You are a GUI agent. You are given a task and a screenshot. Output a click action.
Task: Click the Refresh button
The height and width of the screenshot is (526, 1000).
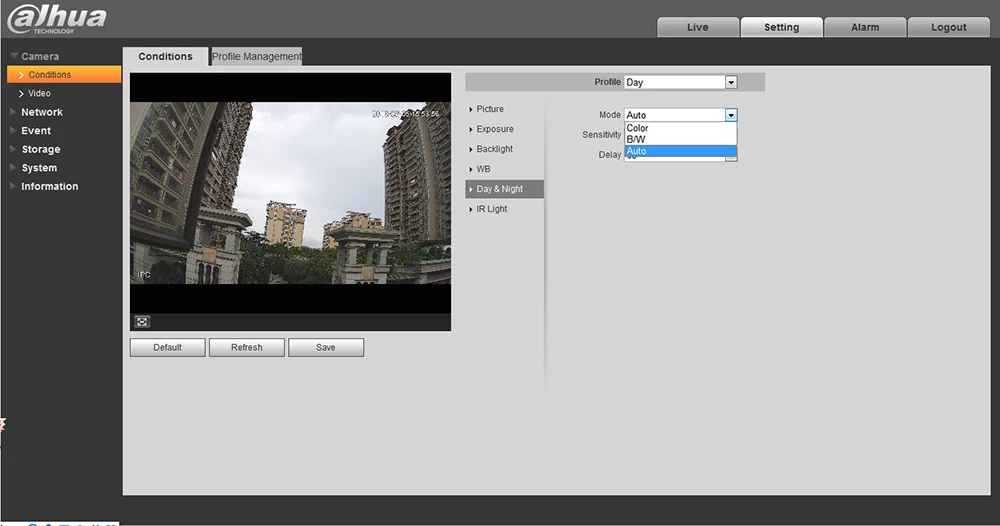tap(247, 347)
